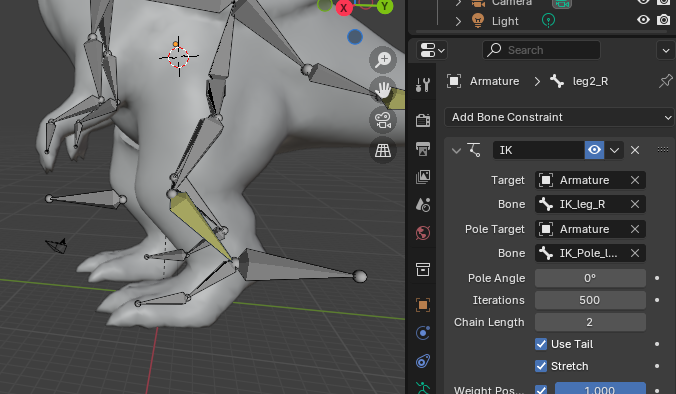Toggle camera view gizmo button
Screen dimensions: 676x394
[383, 120]
